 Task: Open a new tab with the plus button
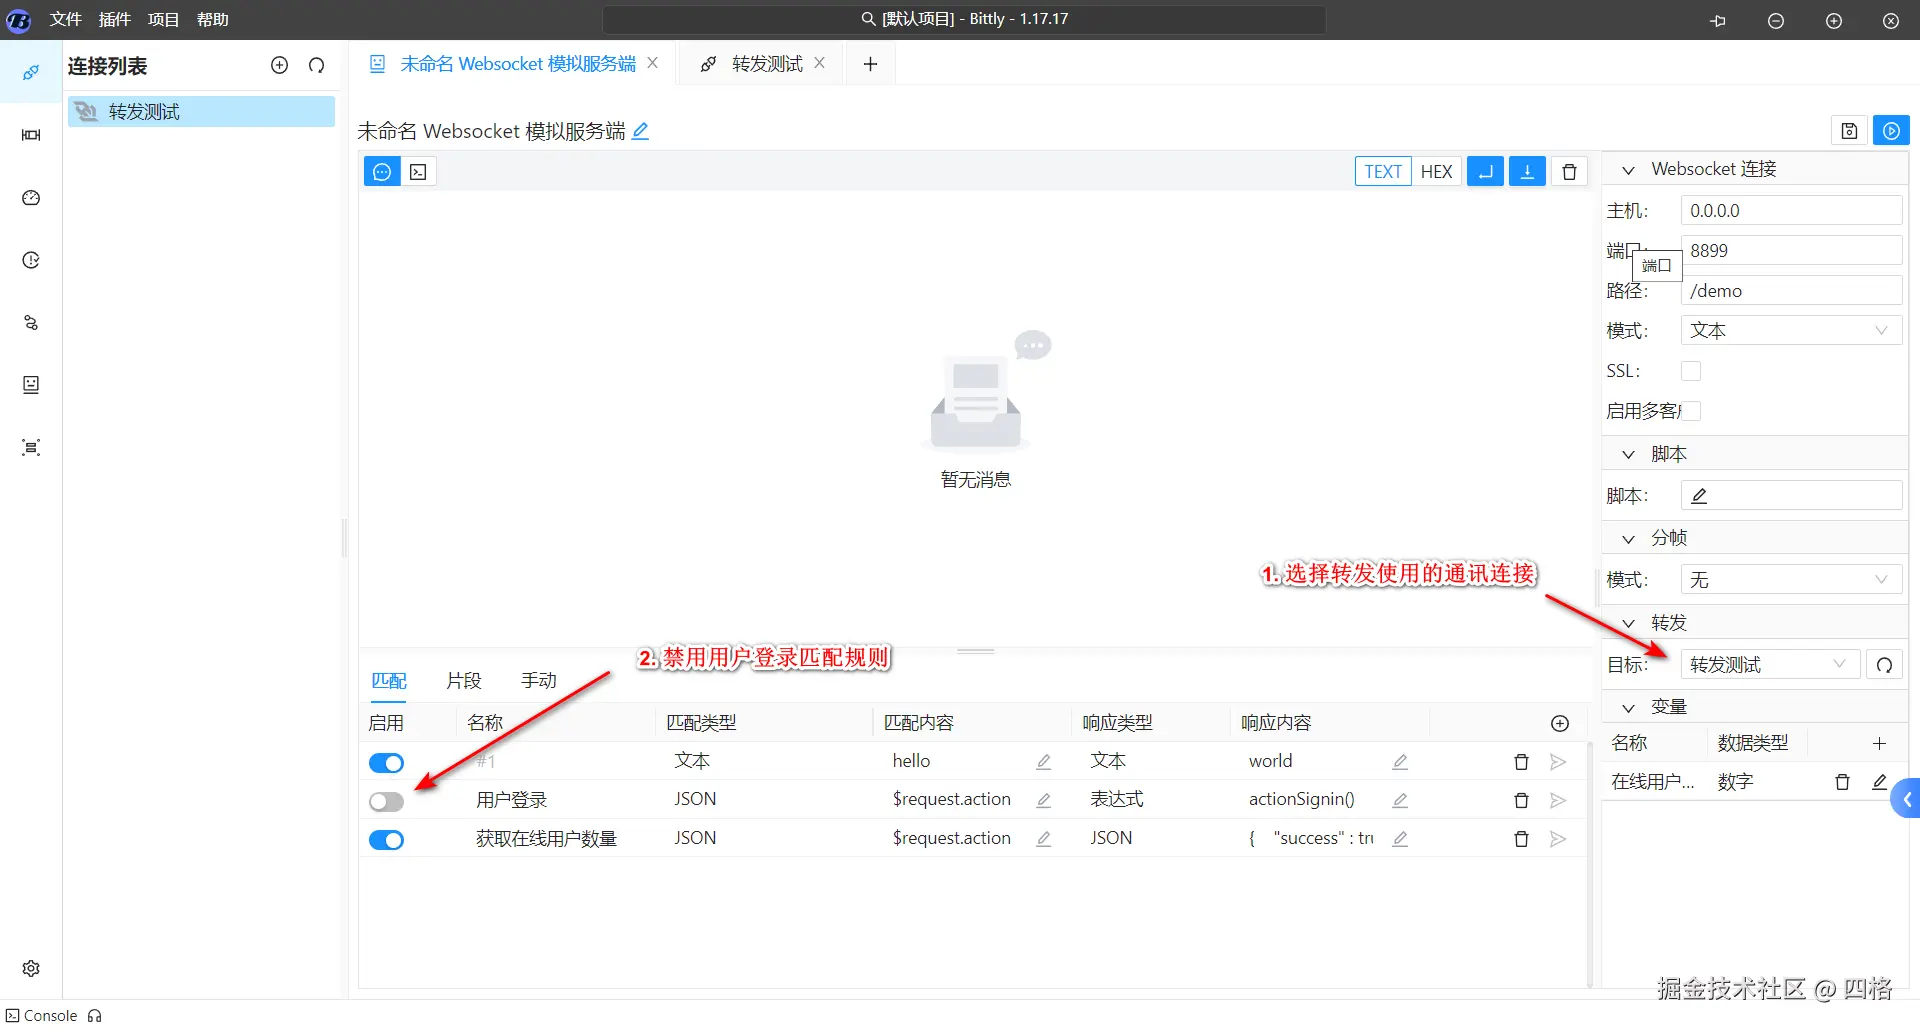(x=870, y=64)
